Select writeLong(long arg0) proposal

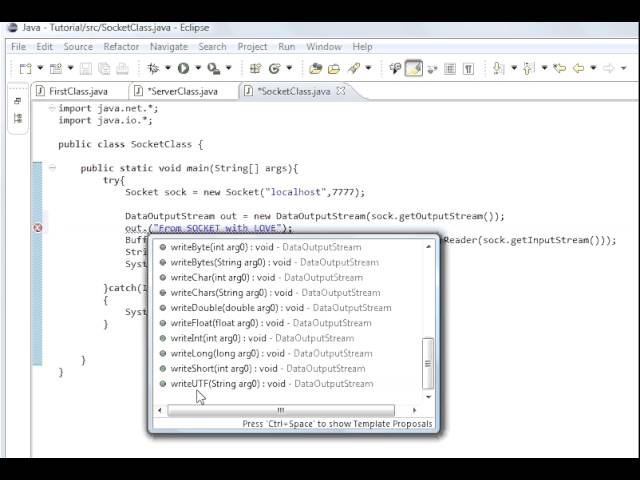click(288, 353)
